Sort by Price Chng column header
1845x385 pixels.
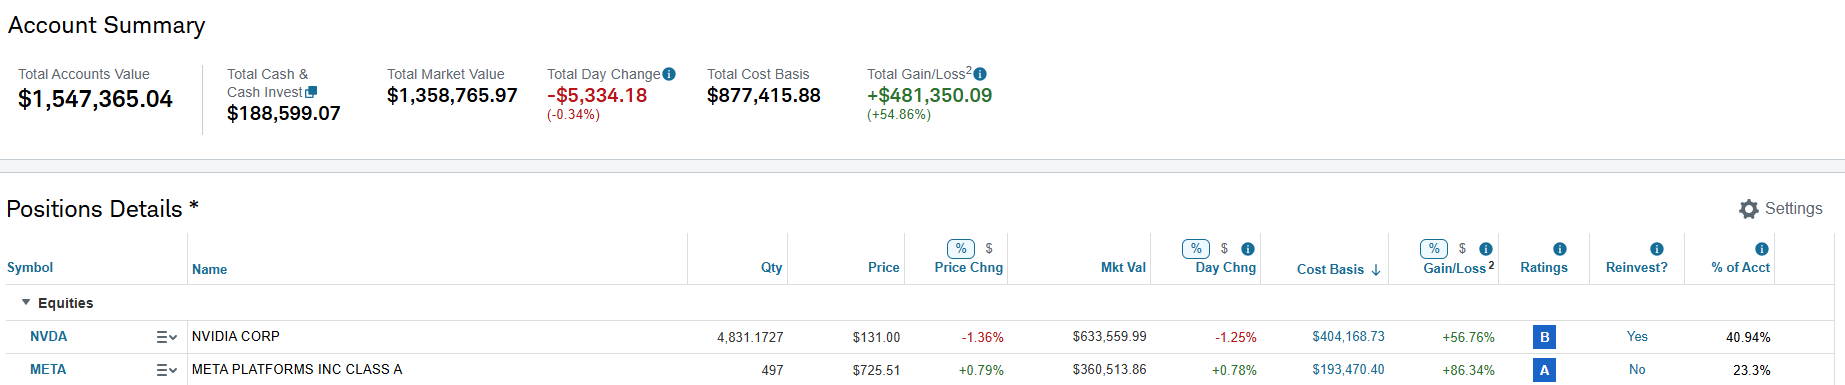tap(968, 268)
